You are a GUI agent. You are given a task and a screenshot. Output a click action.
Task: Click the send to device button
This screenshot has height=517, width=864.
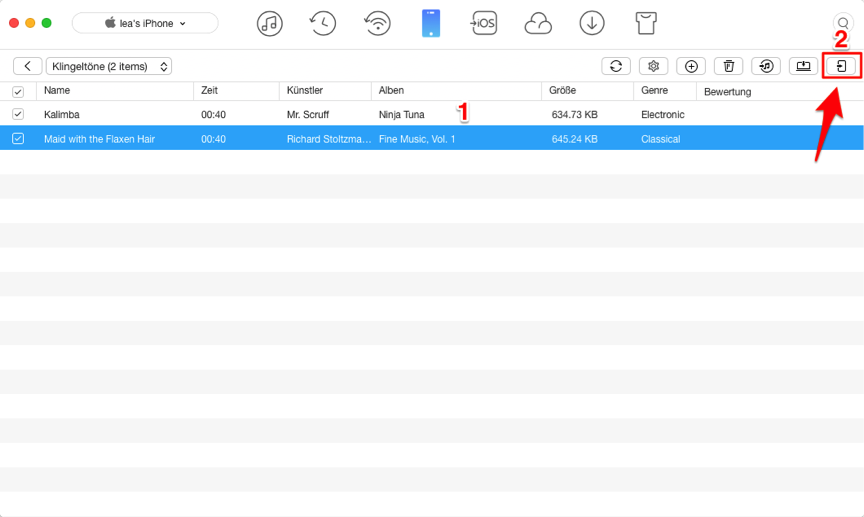[x=841, y=66]
